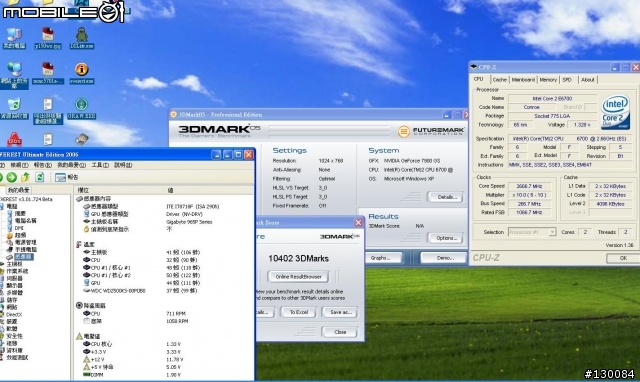640x382 pixels.
Task: Open the p150ws.jpg desktop file icon
Action: pyautogui.click(x=48, y=39)
